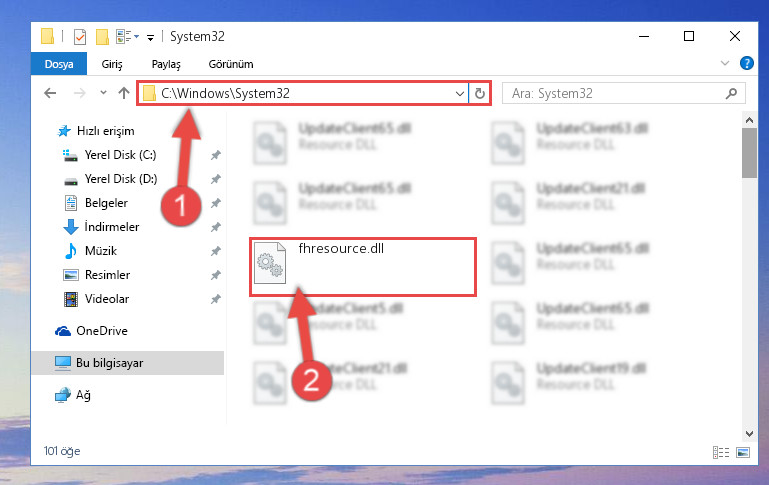
Task: Unpin Müzik using its pin icon
Action: [215, 251]
